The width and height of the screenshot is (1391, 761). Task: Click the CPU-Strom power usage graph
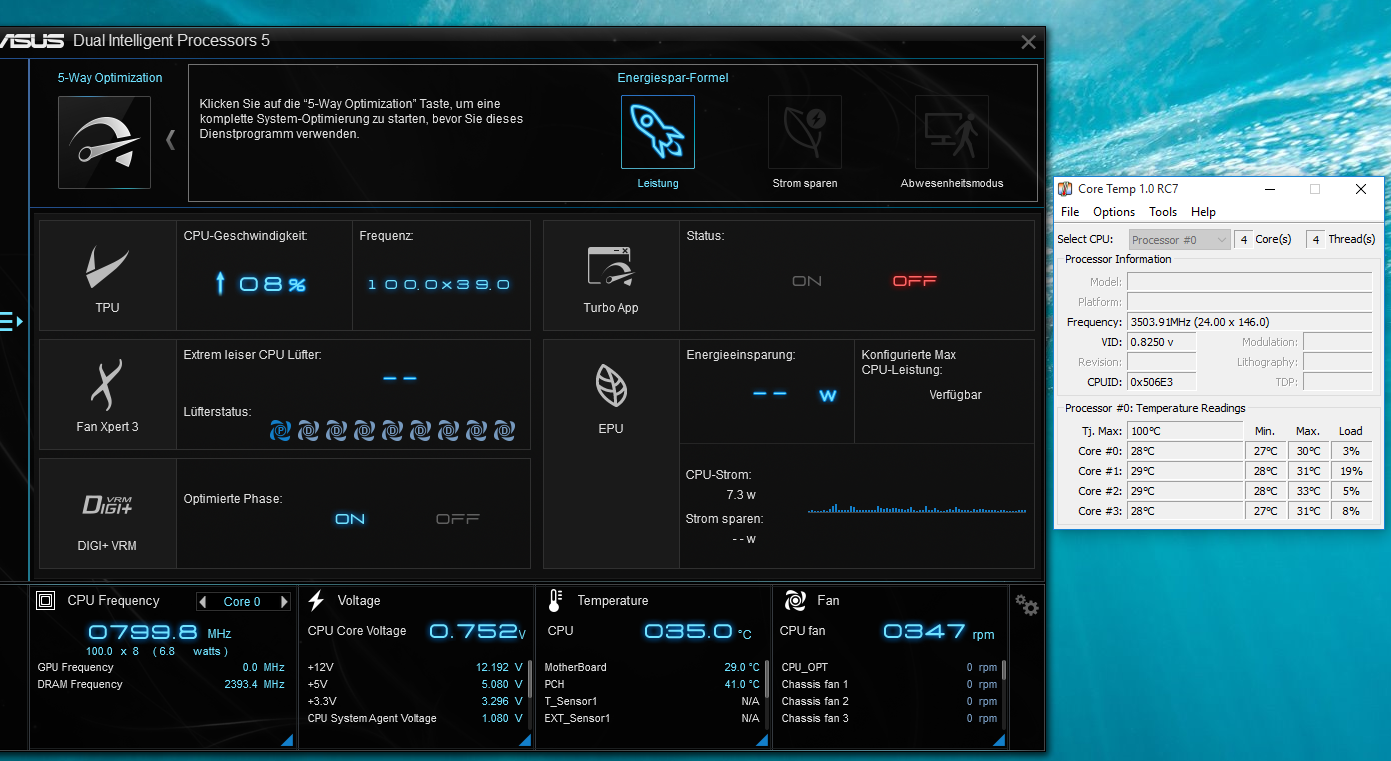[917, 506]
